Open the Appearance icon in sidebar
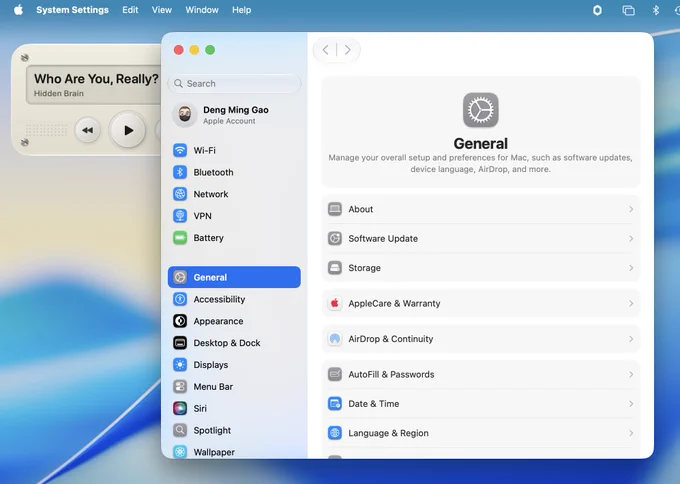The image size is (680, 484). coord(180,321)
